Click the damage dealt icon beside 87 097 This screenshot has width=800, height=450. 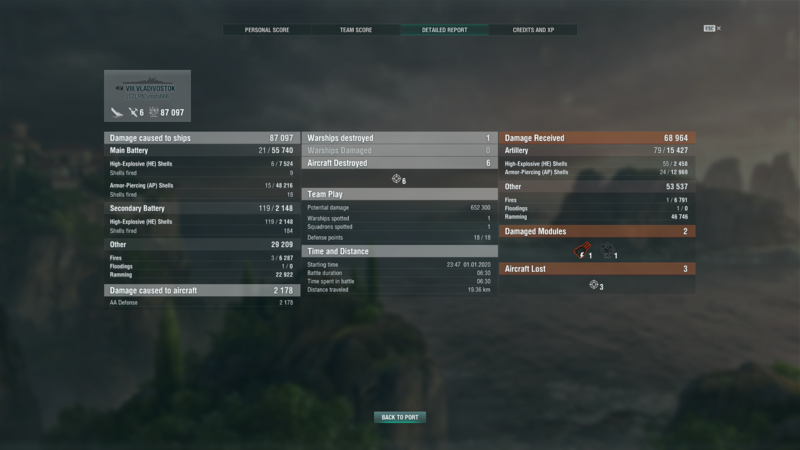click(153, 112)
